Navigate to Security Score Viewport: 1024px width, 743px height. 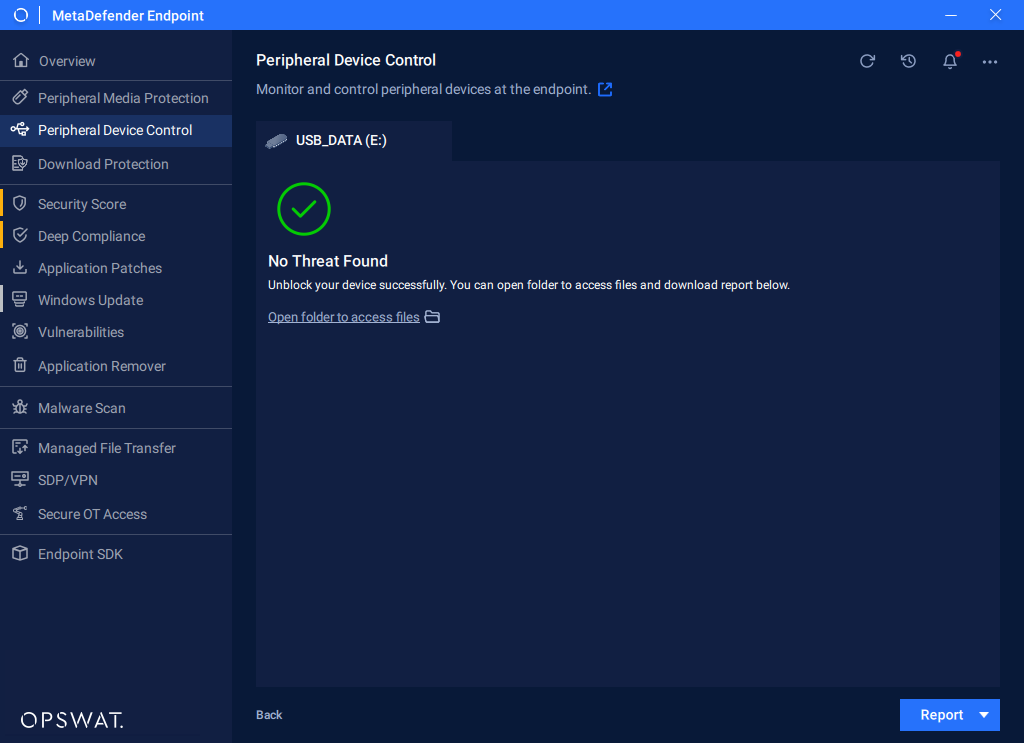pyautogui.click(x=116, y=204)
